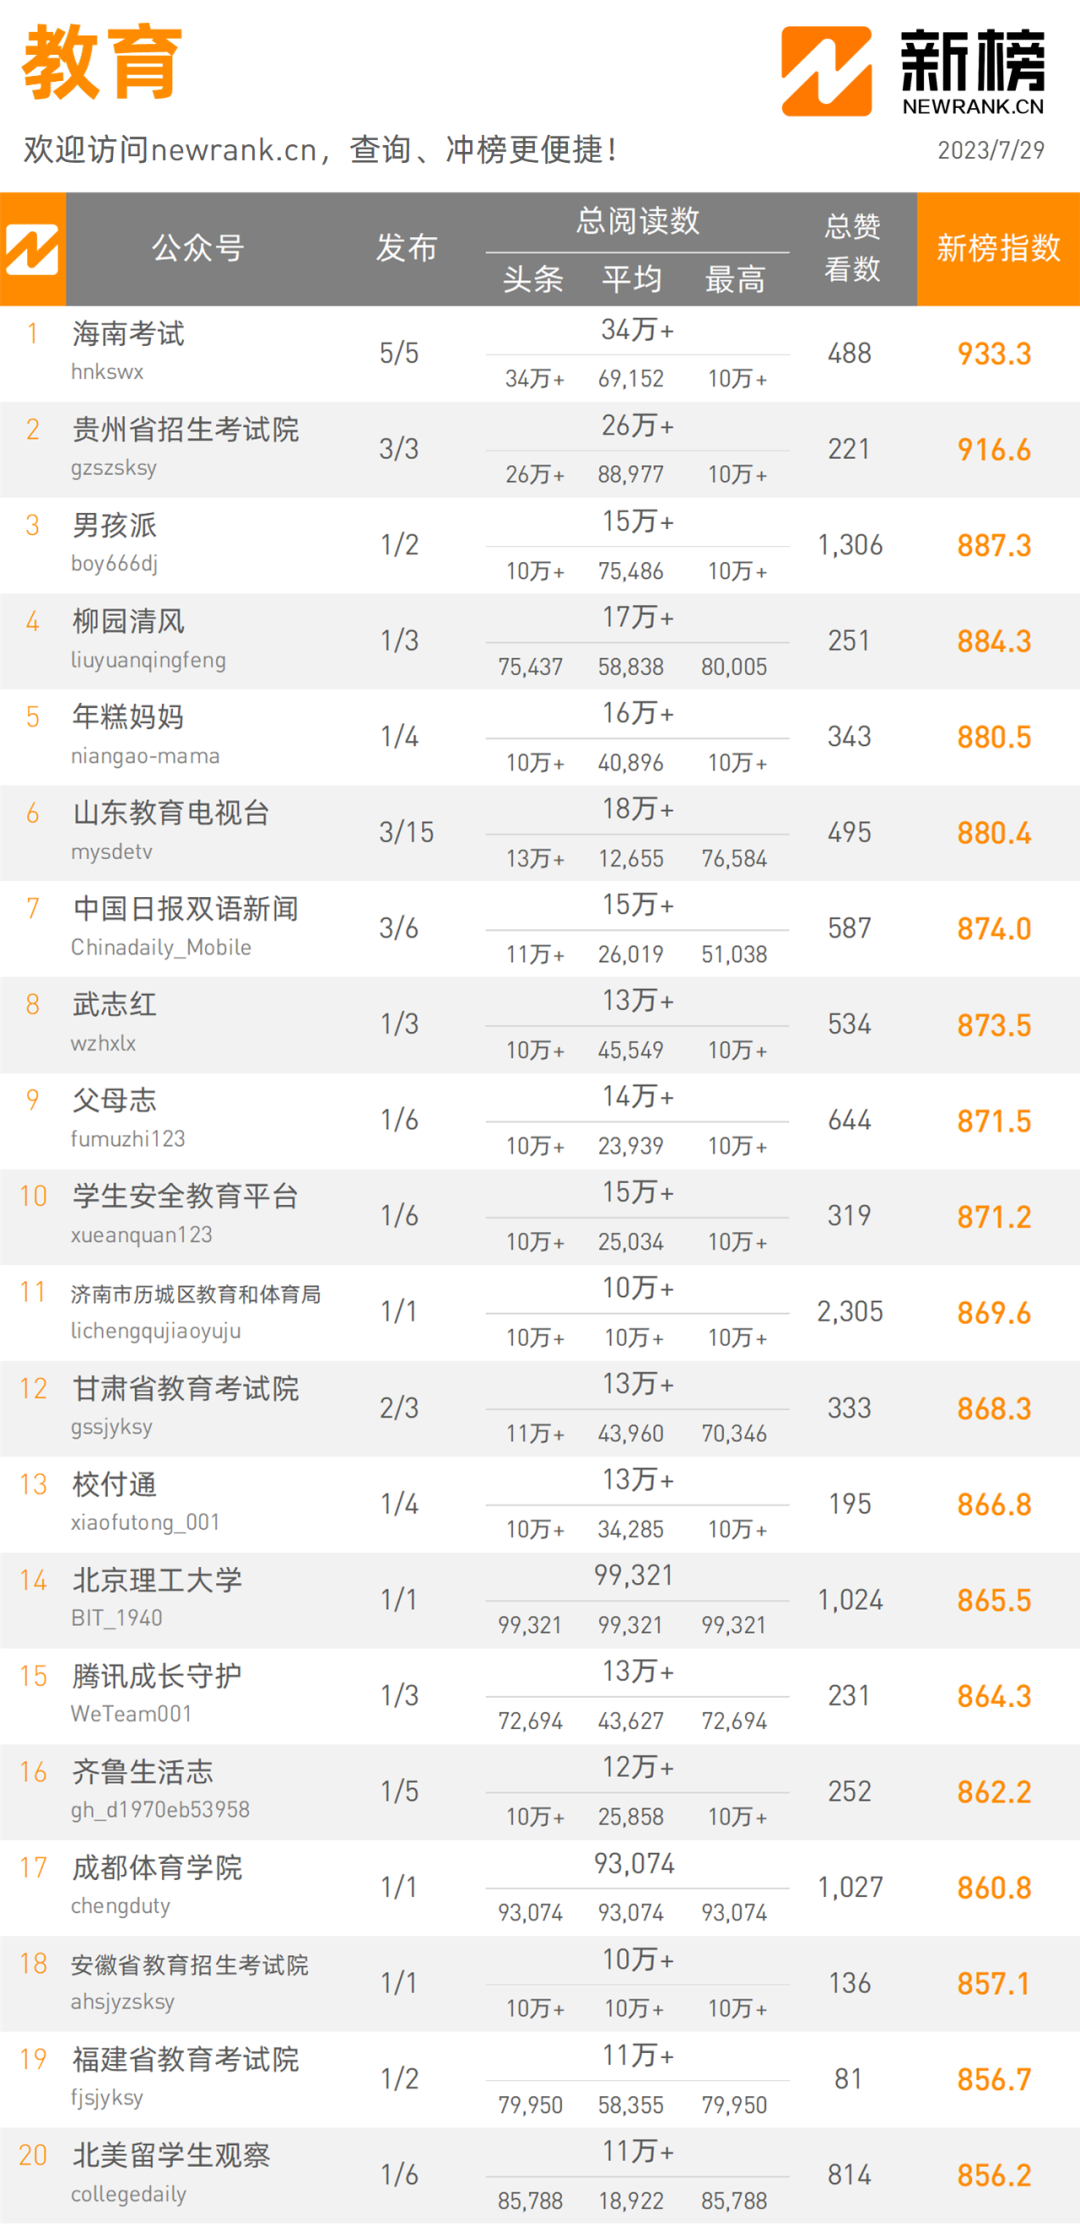The height and width of the screenshot is (2226, 1080).
Task: Click the orange Newrank logo in header
Action: 827,71
